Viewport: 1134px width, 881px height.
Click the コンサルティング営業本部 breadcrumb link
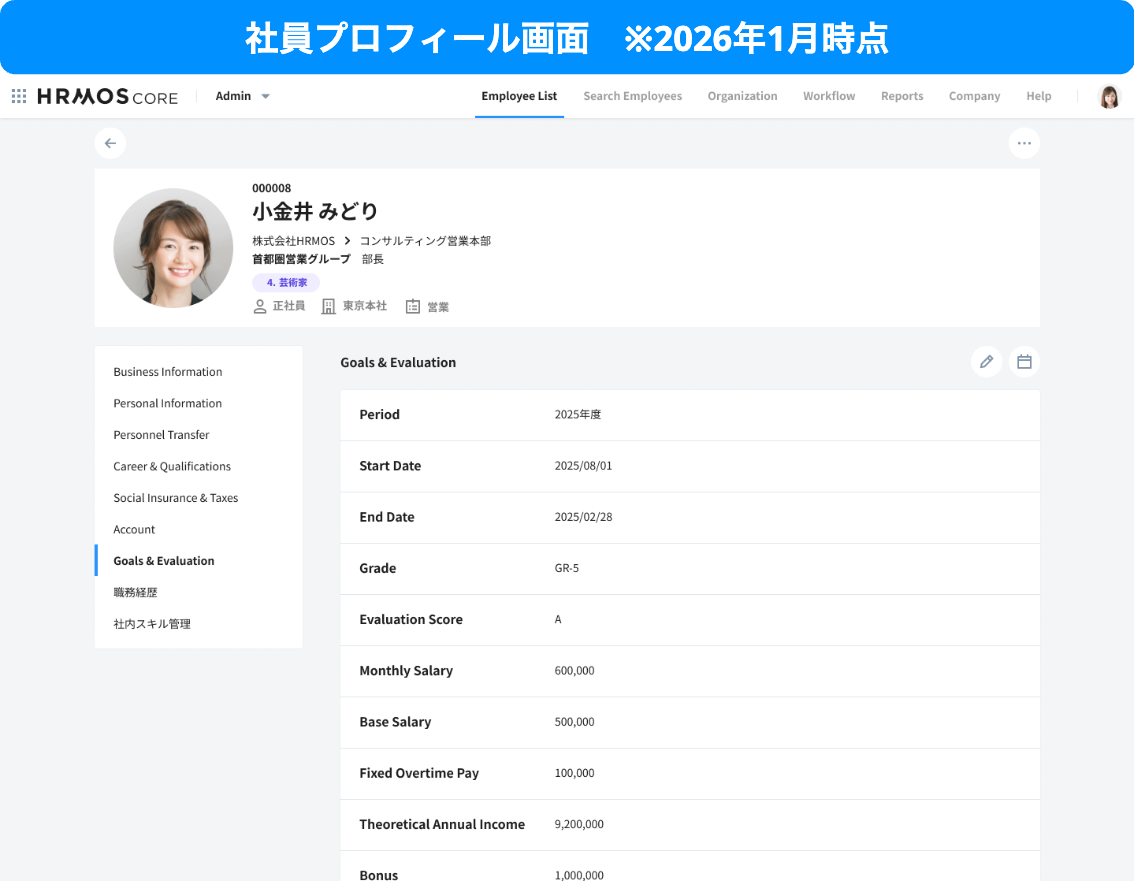point(425,241)
